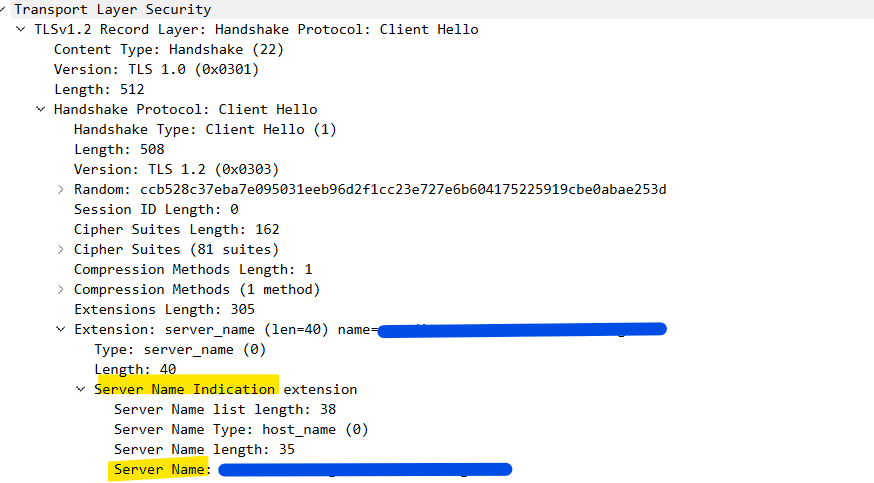Select Version: TLS 1.2 (0x0303) row
Image resolution: width=874 pixels, height=483 pixels.
coord(176,169)
